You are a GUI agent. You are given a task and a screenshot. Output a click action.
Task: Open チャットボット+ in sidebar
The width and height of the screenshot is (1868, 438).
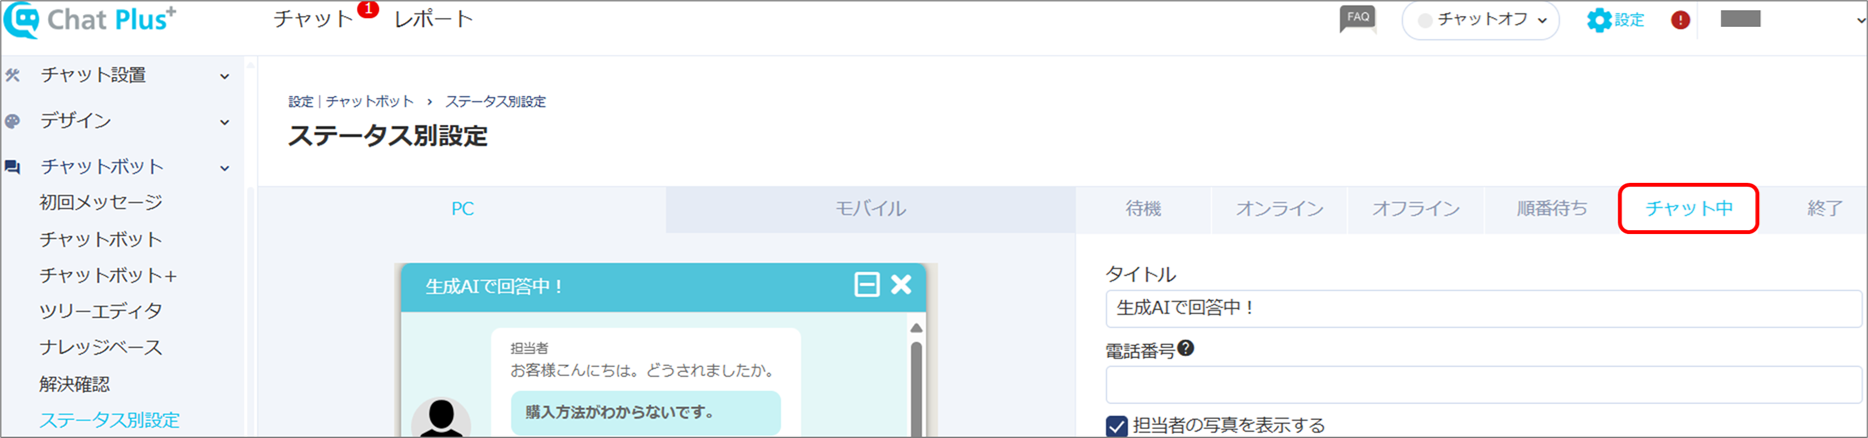pyautogui.click(x=108, y=276)
